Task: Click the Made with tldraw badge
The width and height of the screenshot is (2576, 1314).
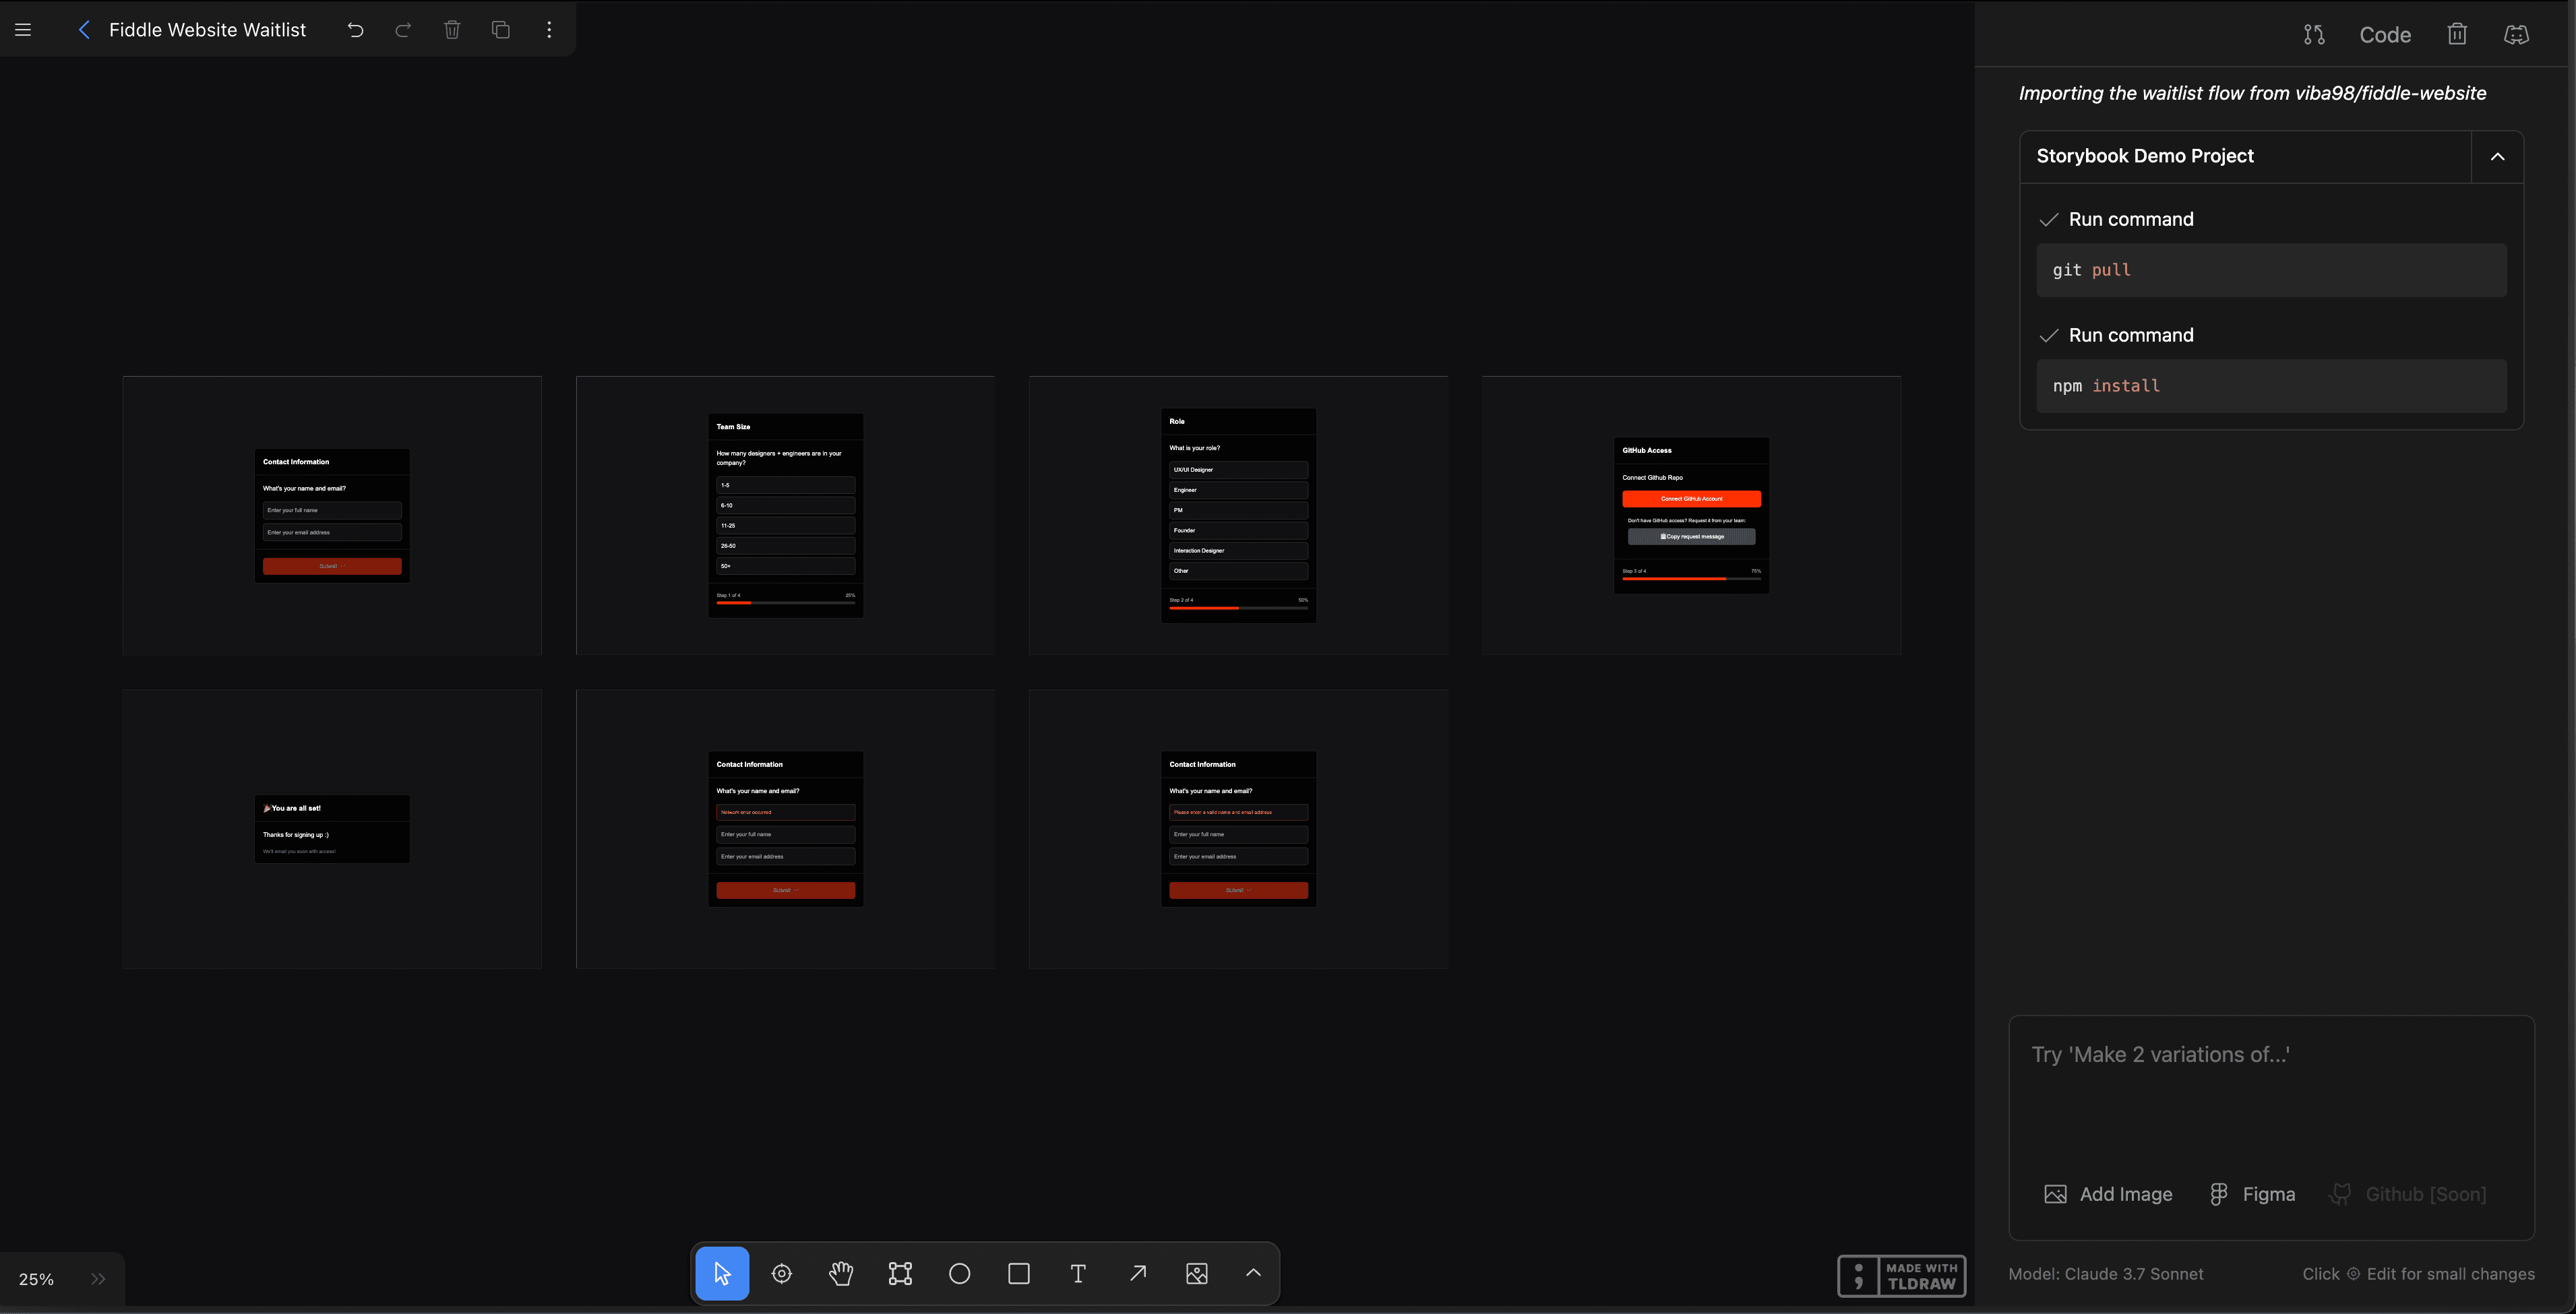Action: (1902, 1276)
